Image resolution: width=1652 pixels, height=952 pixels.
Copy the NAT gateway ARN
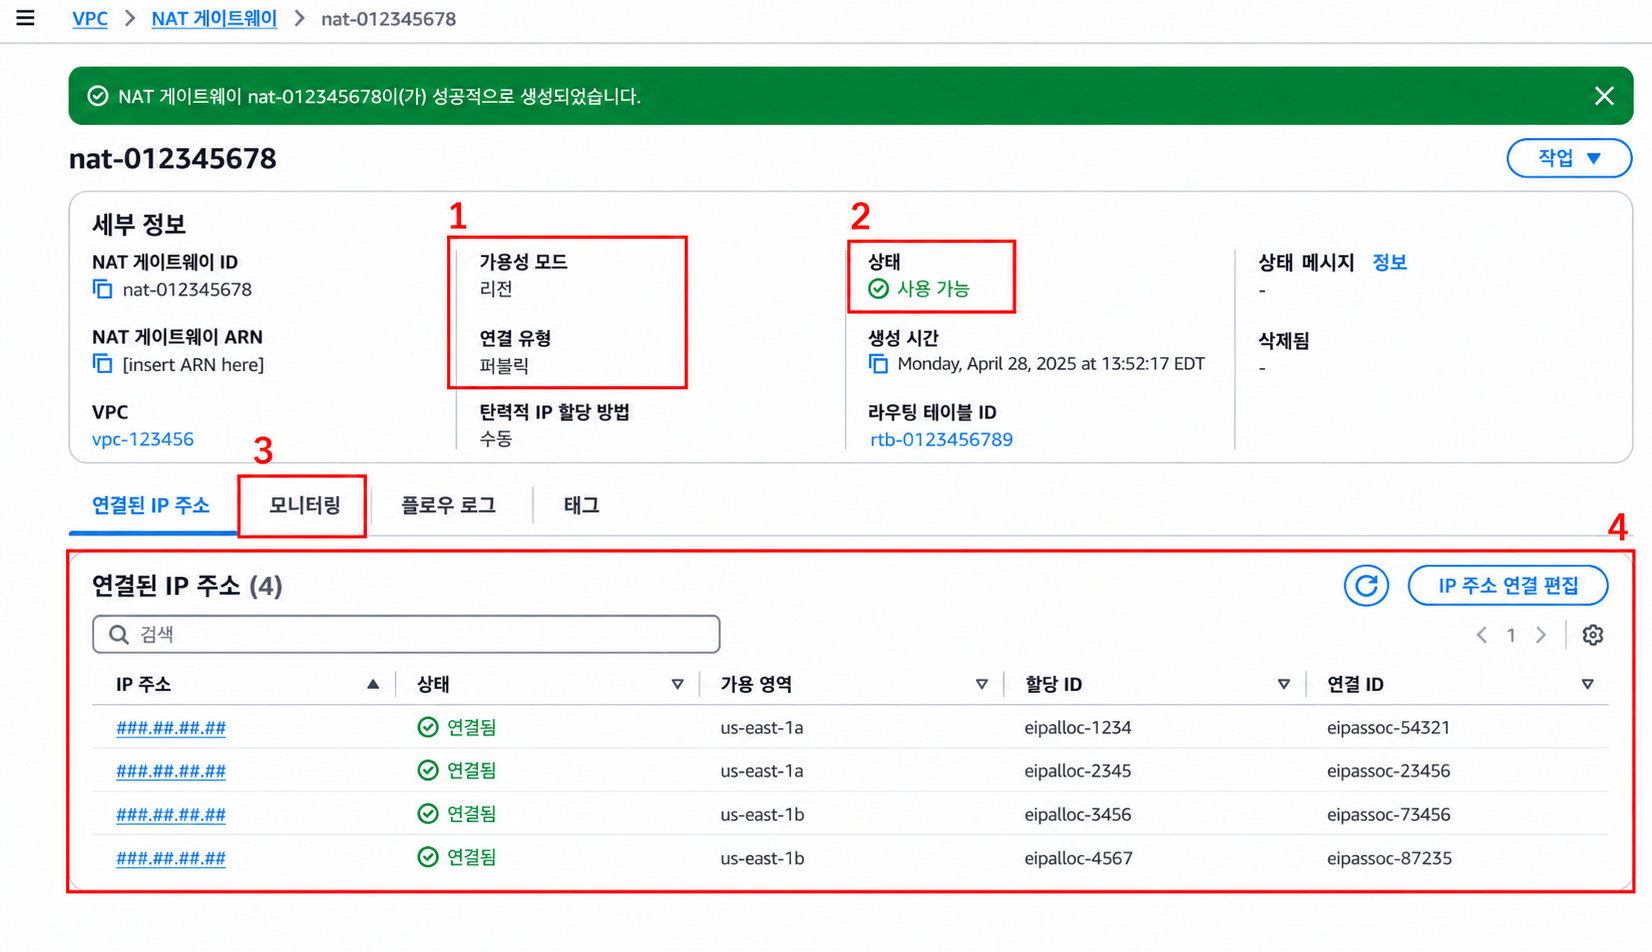pyautogui.click(x=102, y=364)
